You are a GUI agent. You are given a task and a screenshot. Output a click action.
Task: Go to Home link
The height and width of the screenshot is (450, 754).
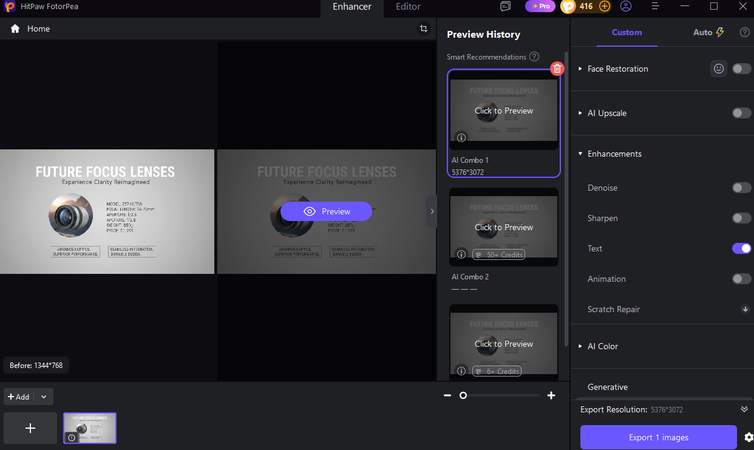38,29
